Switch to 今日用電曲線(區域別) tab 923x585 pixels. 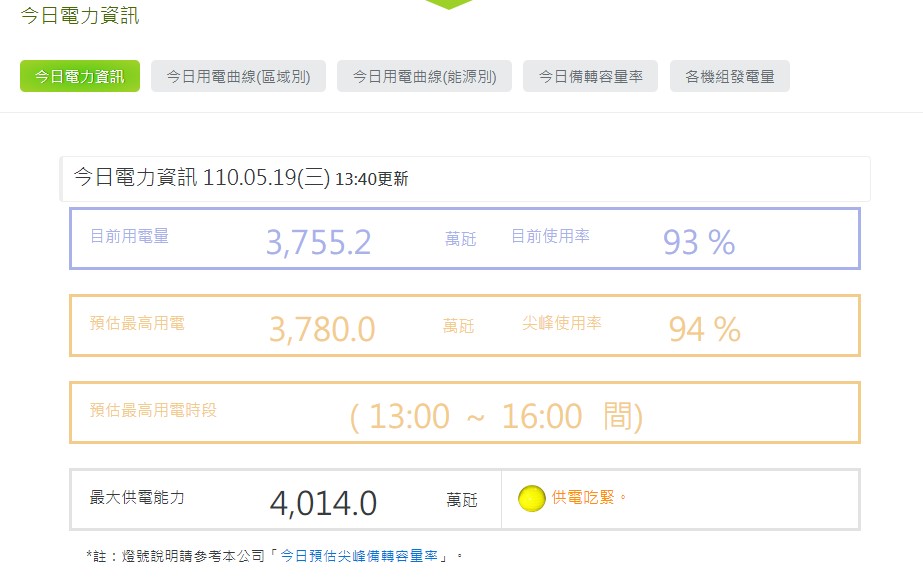coord(238,76)
